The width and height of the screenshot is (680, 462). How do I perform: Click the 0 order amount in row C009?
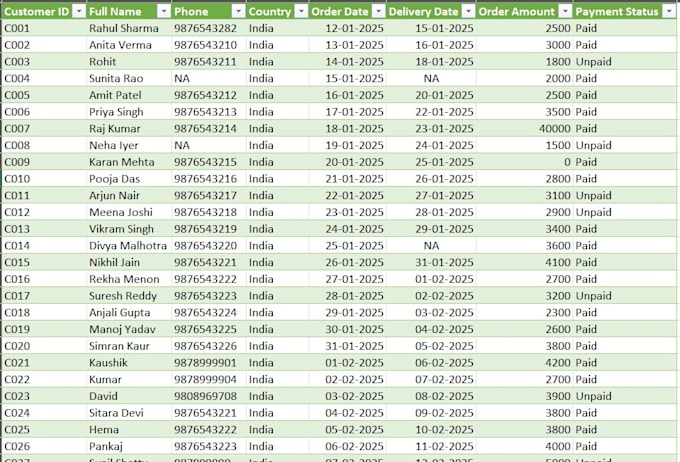[524, 162]
